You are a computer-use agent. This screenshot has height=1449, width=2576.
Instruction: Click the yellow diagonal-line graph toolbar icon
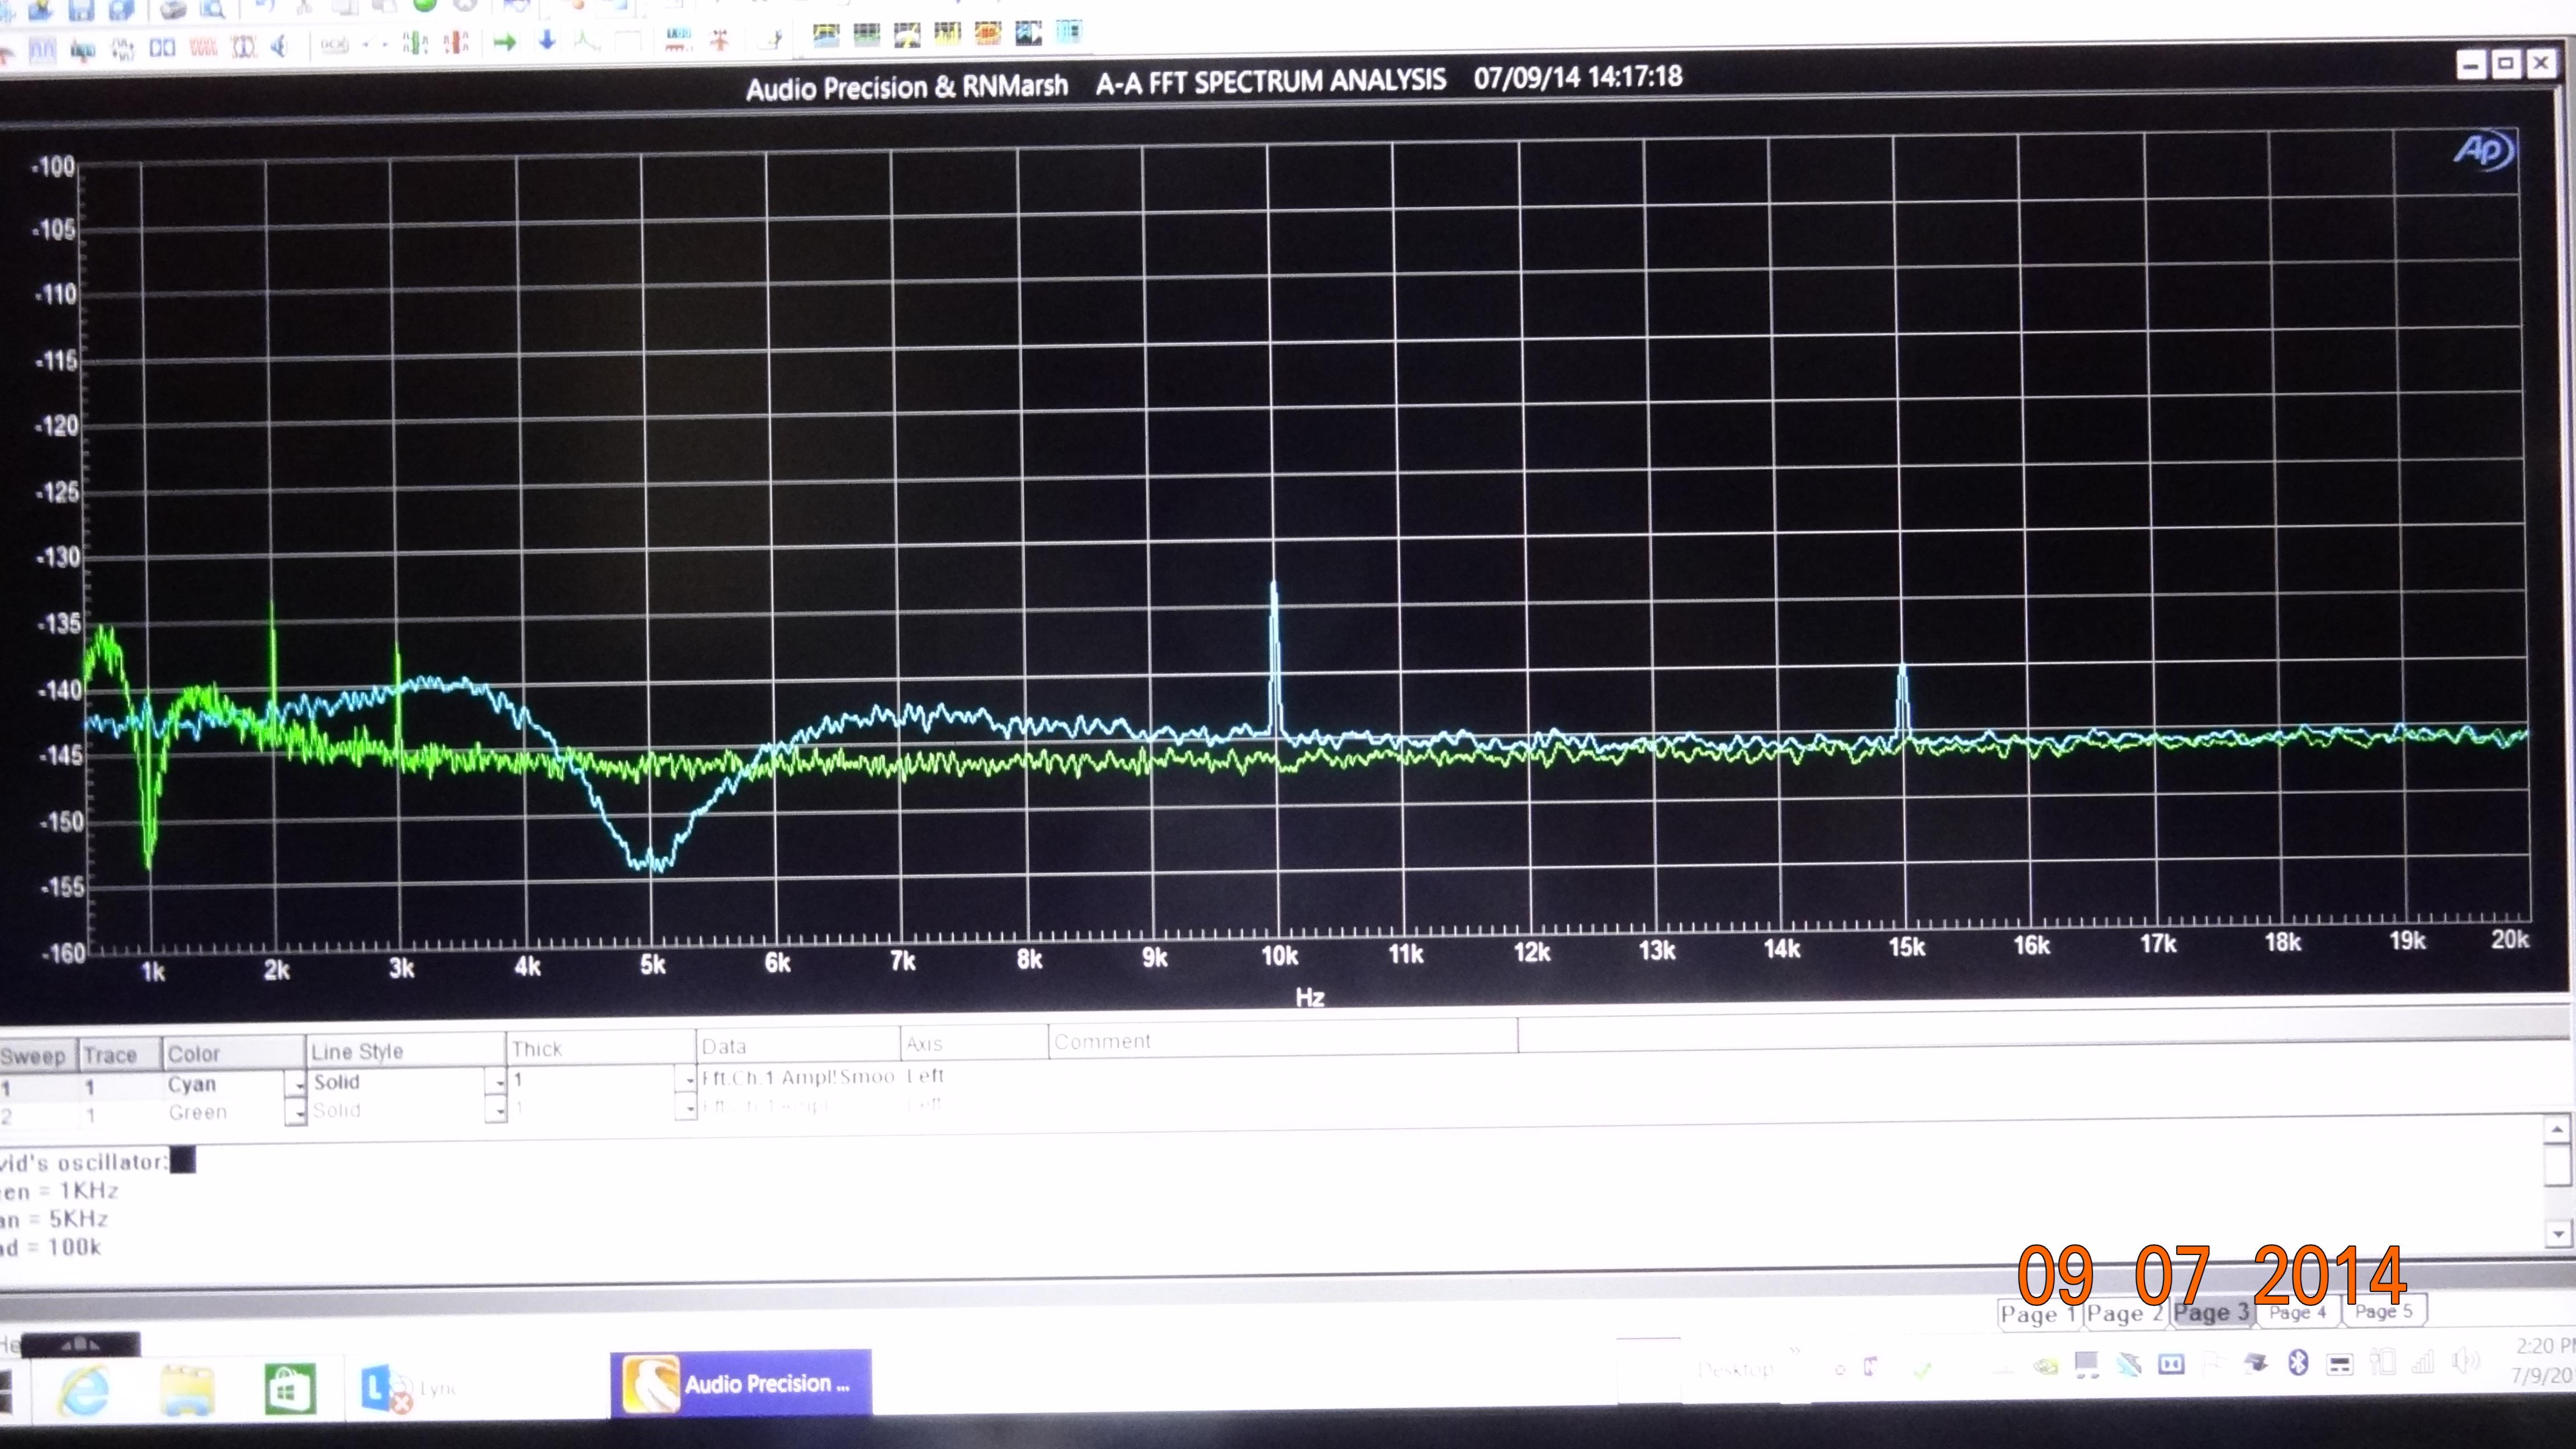[x=907, y=35]
